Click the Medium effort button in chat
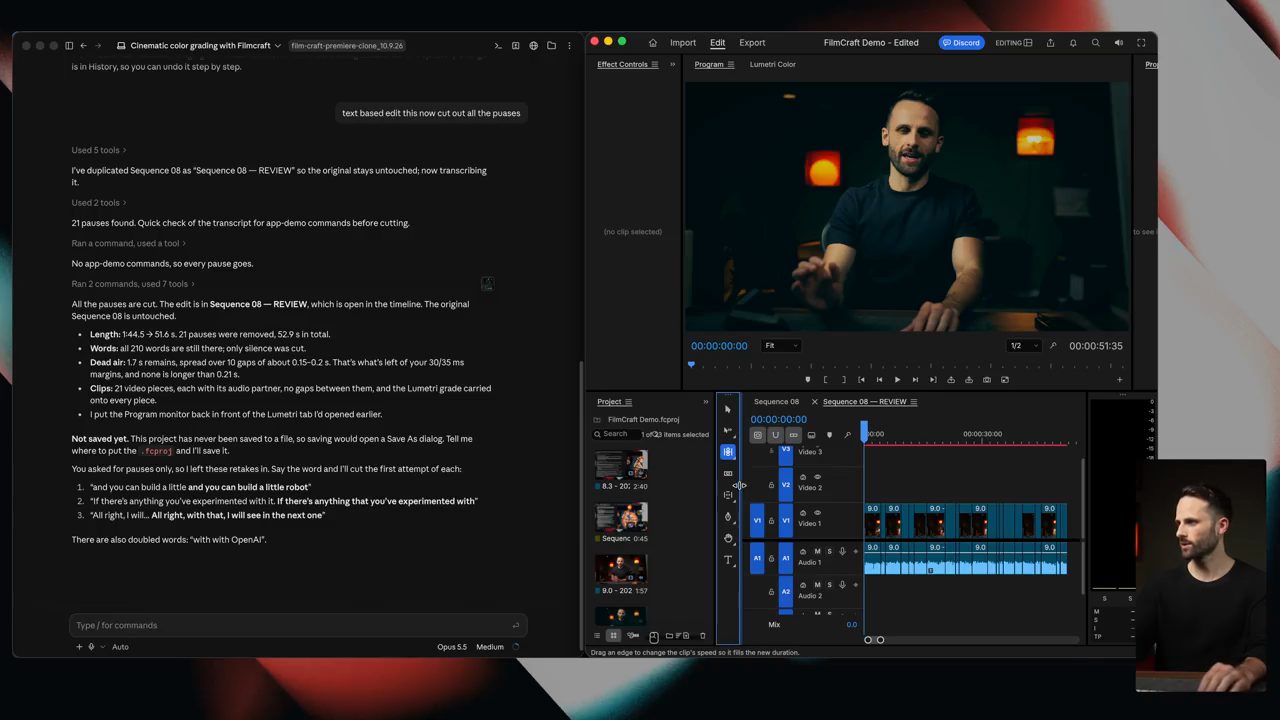The height and width of the screenshot is (720, 1280). click(490, 647)
